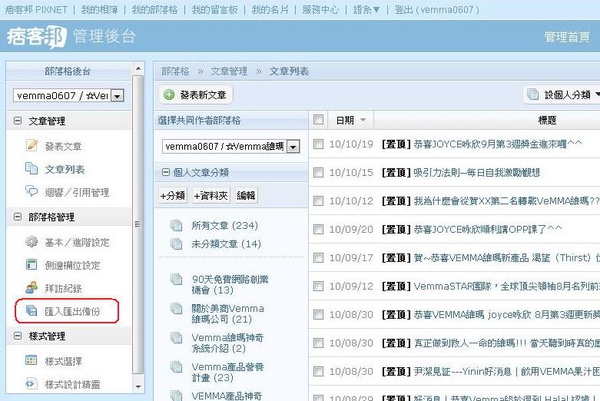This screenshot has height=401, width=600.
Task: Click the sidebar scrollbar down arrow
Action: point(139,386)
